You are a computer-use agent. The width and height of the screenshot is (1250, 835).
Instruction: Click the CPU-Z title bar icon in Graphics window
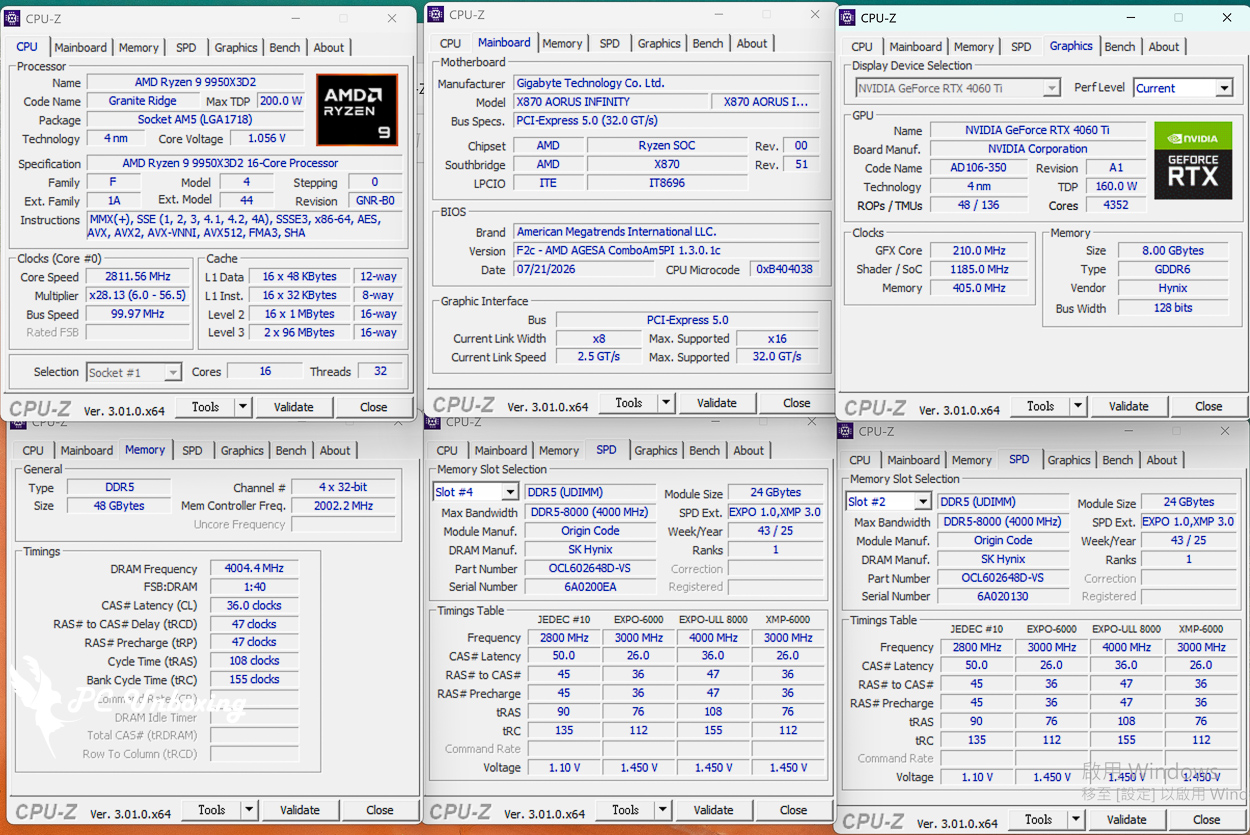coord(847,17)
